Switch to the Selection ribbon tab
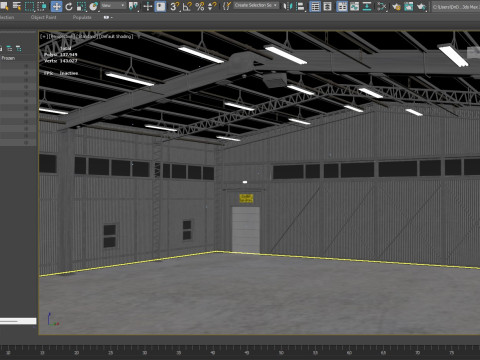This screenshot has width=480, height=360. [x=7, y=17]
